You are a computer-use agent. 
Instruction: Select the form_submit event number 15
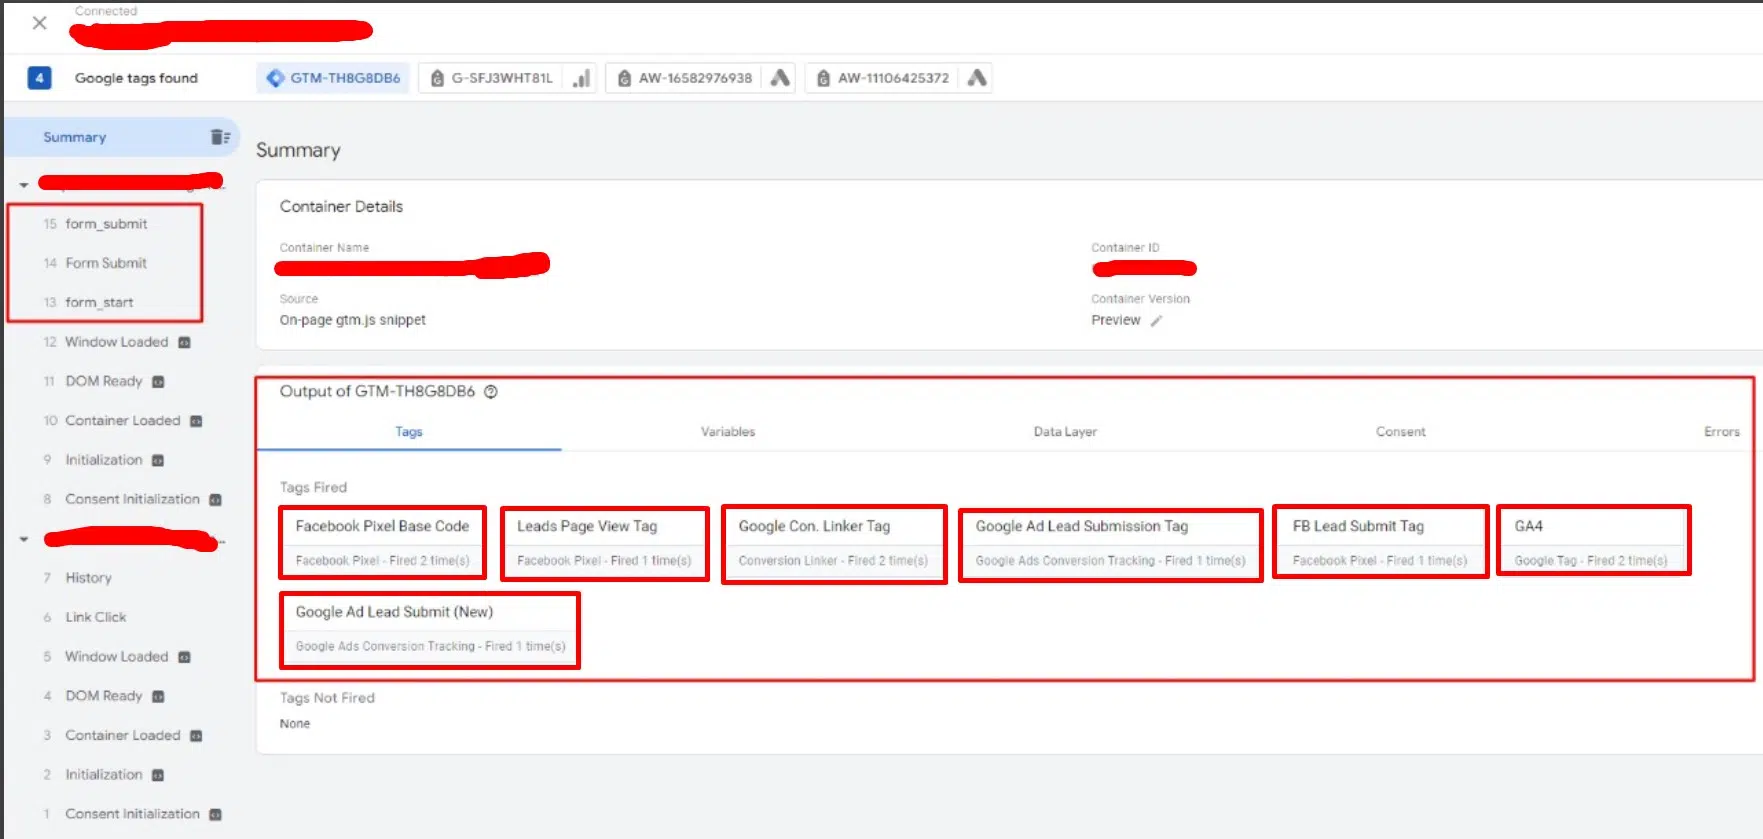pos(105,224)
